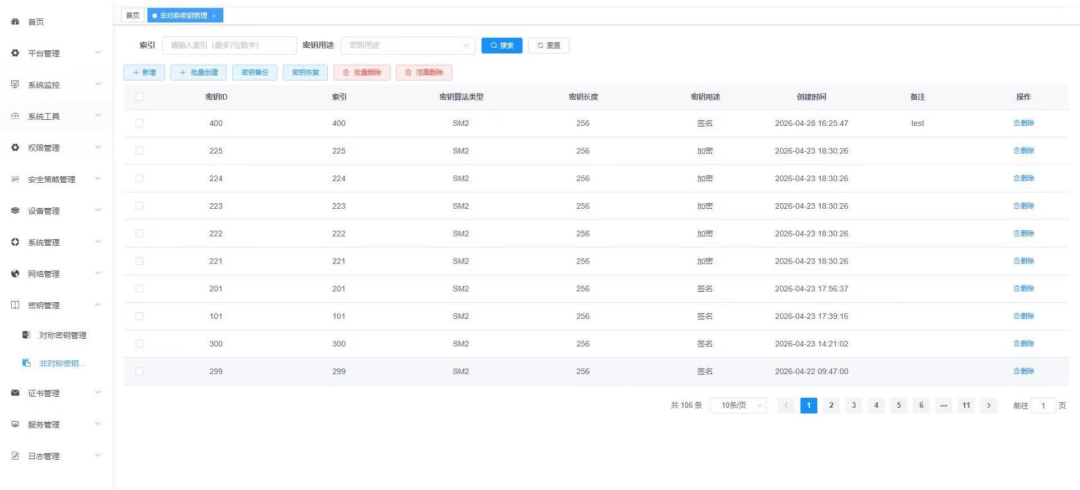Open the 10条/页 page size dropdown
The height and width of the screenshot is (490, 1080).
click(x=739, y=406)
